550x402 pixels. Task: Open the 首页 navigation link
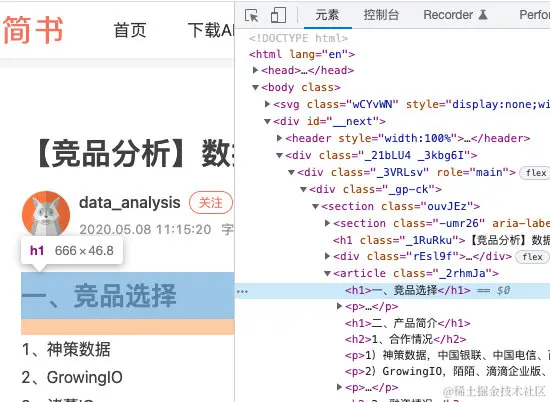coord(130,30)
